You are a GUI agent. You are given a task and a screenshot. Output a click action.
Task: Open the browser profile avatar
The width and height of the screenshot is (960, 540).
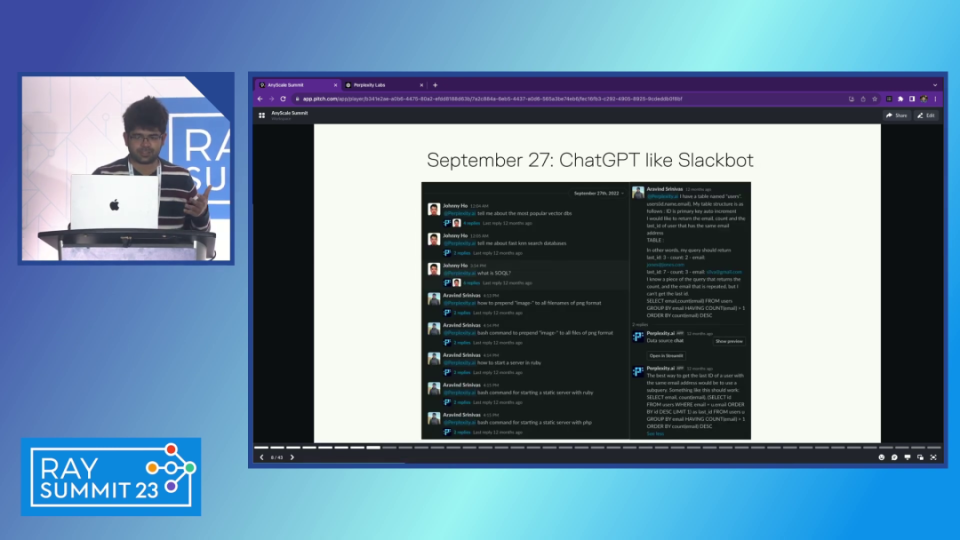(x=924, y=99)
